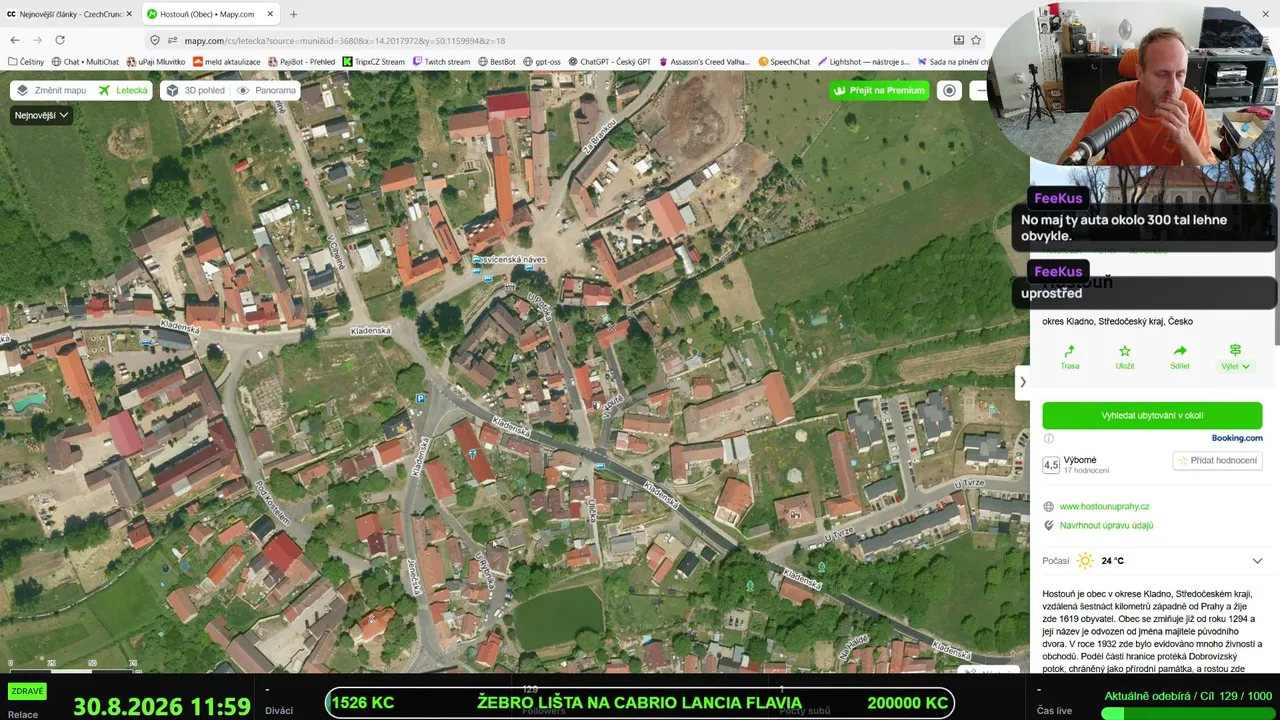Viewport: 1280px width, 720px height.
Task: Click the okres Kladno, Středočeský kraj, Česko text
Action: click(x=1117, y=322)
